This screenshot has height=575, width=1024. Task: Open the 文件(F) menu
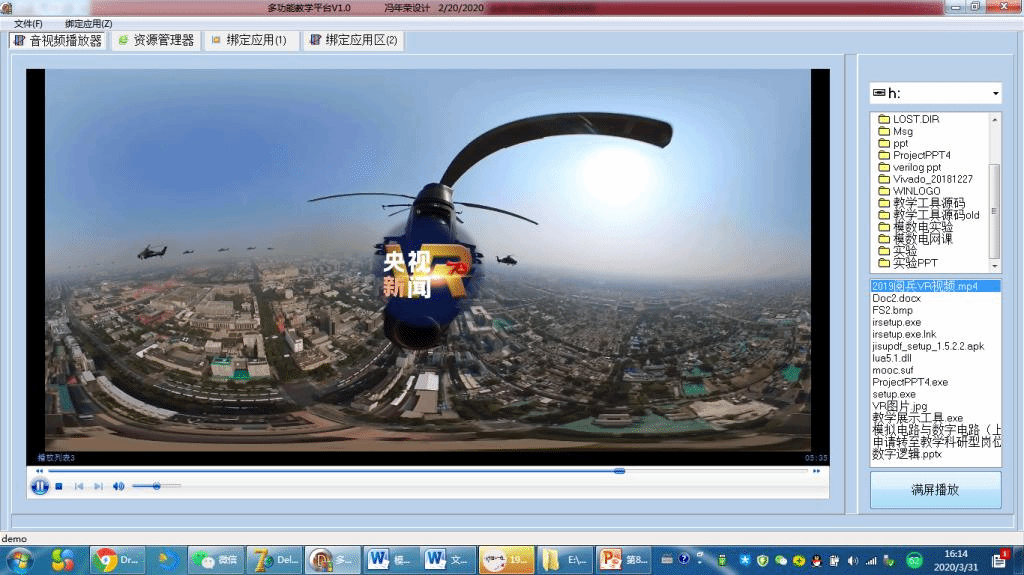click(x=28, y=24)
